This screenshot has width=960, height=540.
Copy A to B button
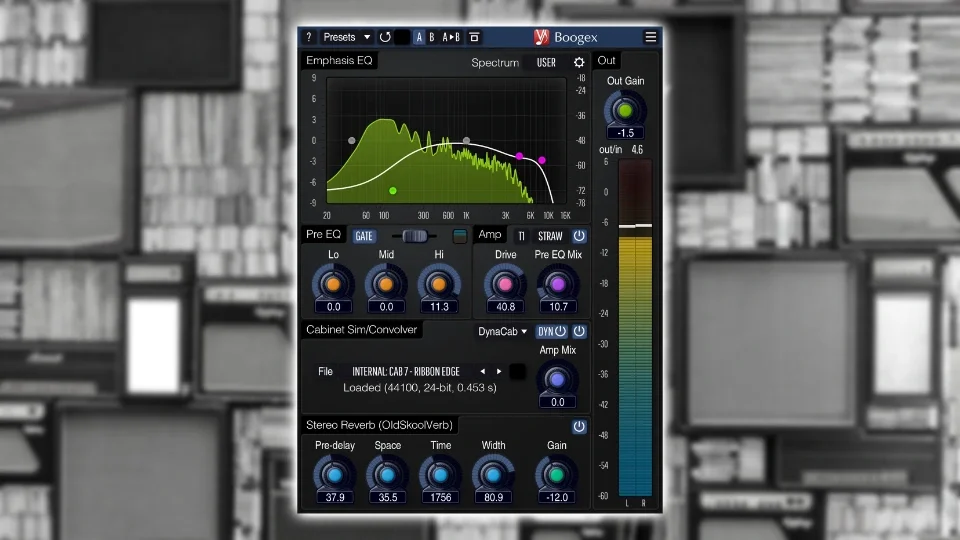451,37
